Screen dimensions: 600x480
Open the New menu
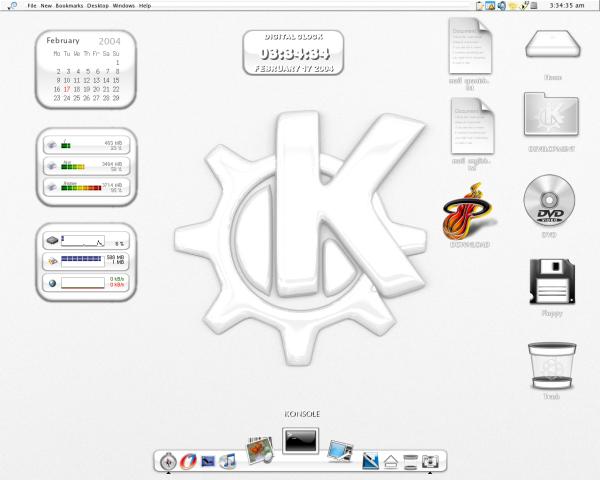coord(46,6)
